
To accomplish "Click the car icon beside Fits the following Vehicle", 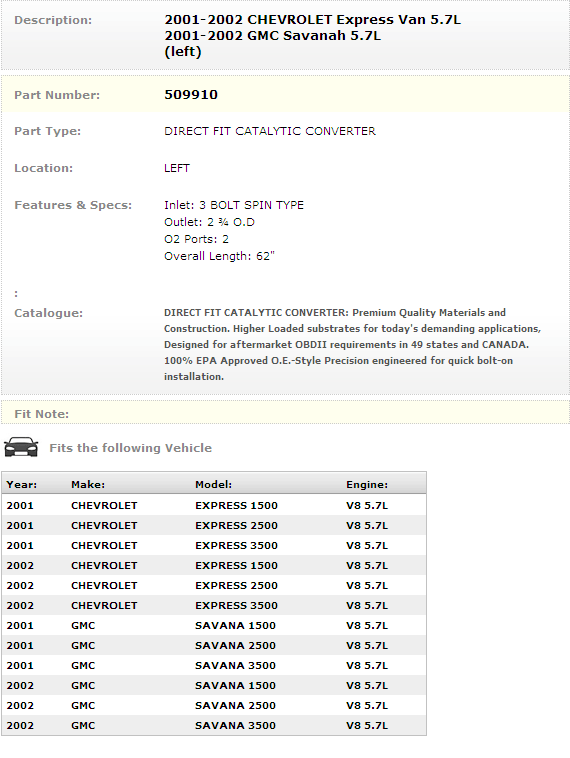I will 21,447.
